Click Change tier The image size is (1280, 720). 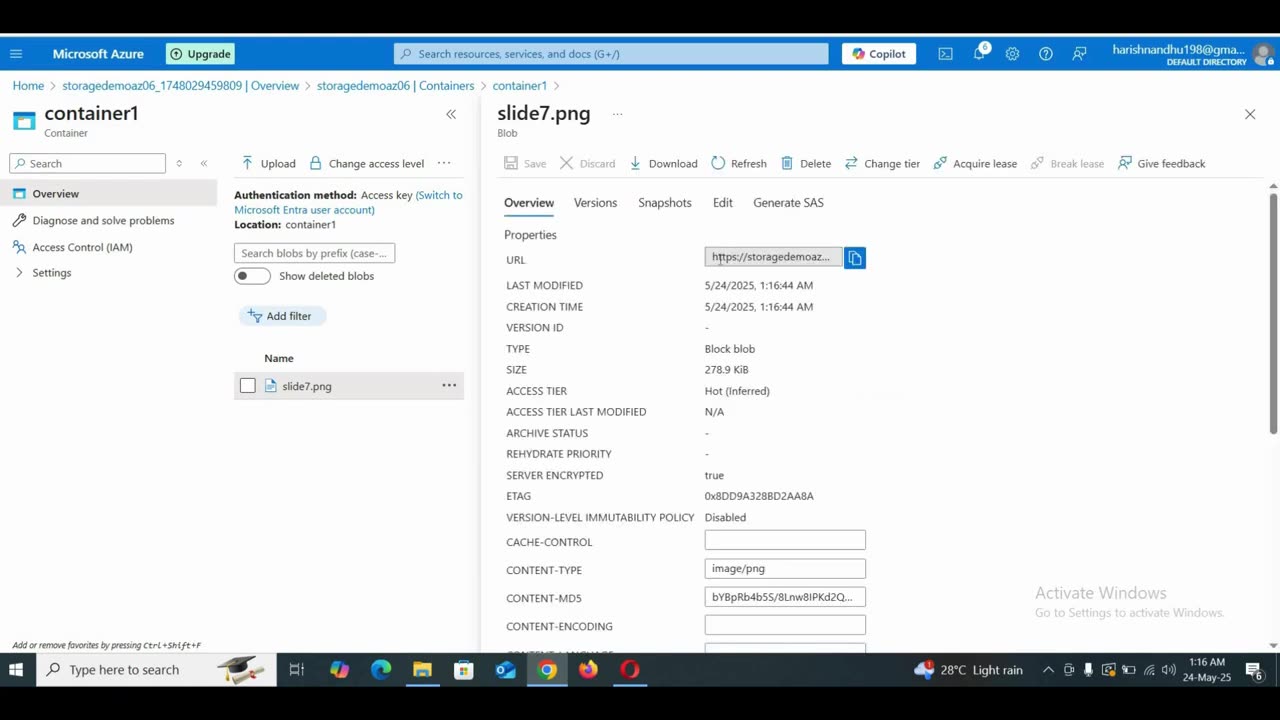click(x=882, y=163)
